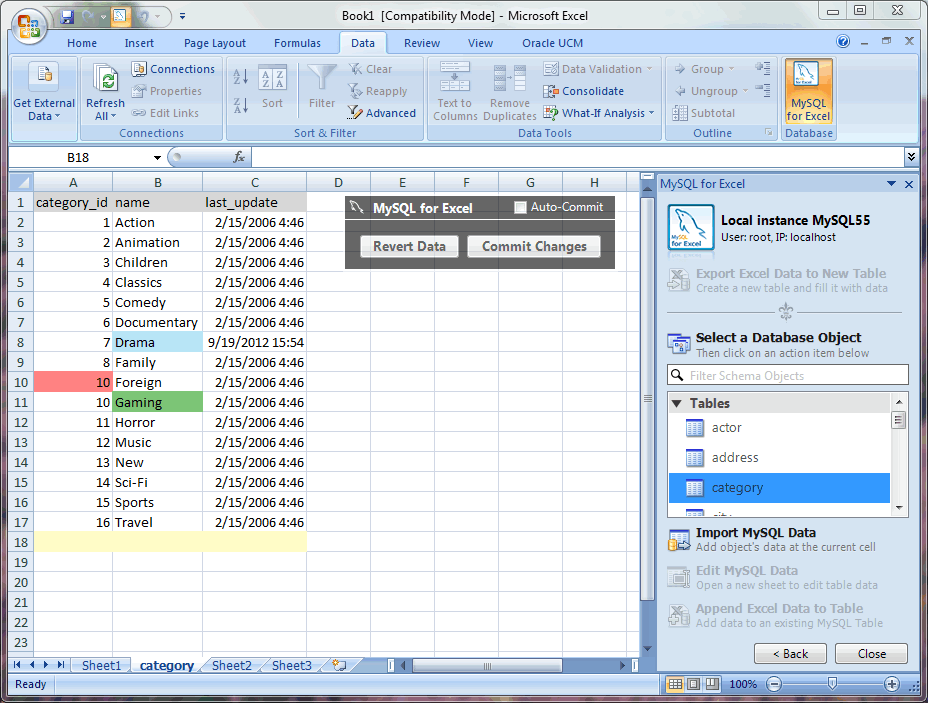Image resolution: width=928 pixels, height=703 pixels.
Task: Click the insert worksheet icon
Action: tap(339, 665)
